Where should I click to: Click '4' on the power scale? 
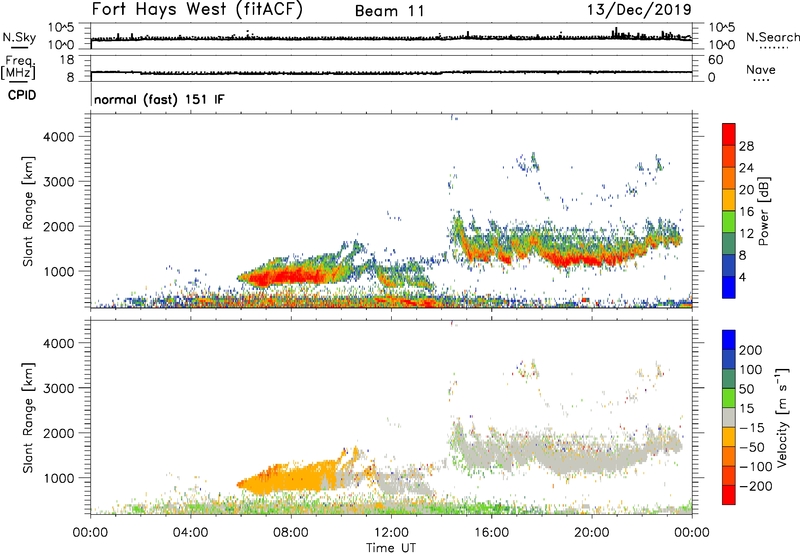coord(743,277)
